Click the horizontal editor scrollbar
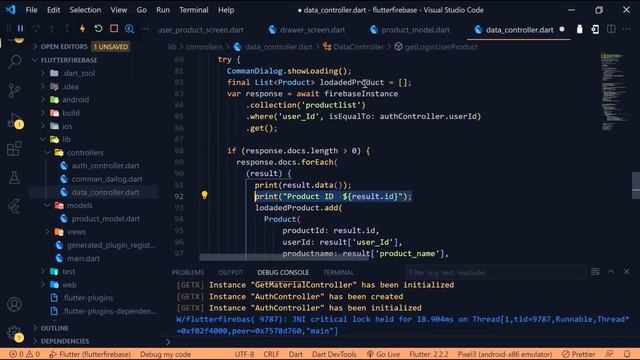This screenshot has width=640, height=360. [284, 258]
